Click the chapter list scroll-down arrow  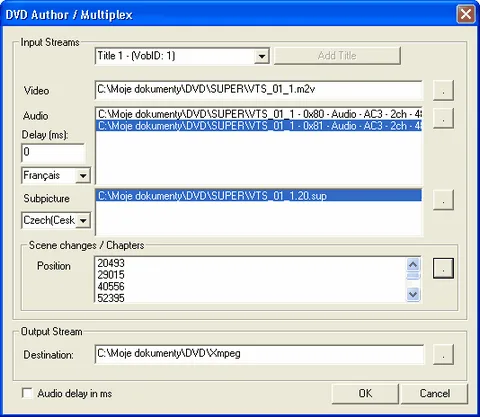413,294
